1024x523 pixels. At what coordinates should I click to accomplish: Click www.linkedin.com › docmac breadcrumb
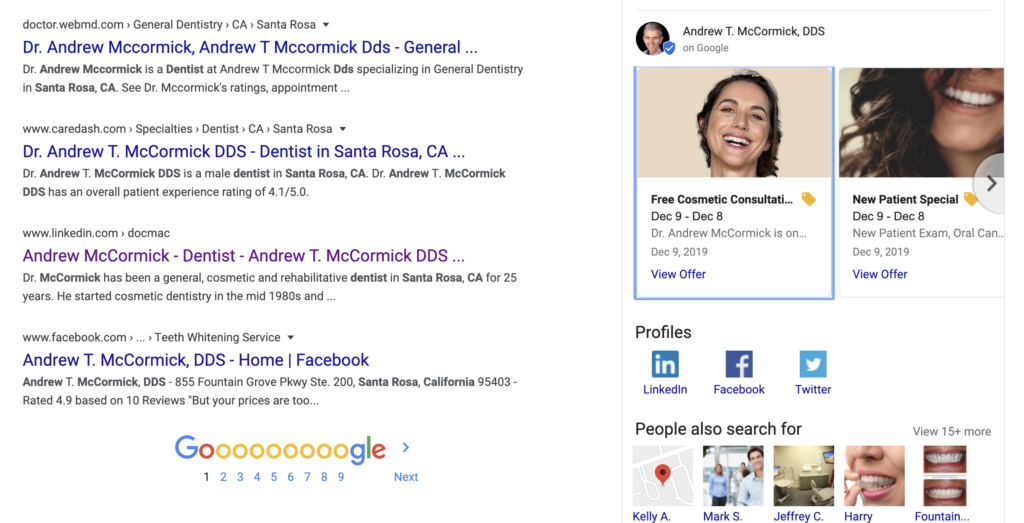pyautogui.click(x=96, y=233)
